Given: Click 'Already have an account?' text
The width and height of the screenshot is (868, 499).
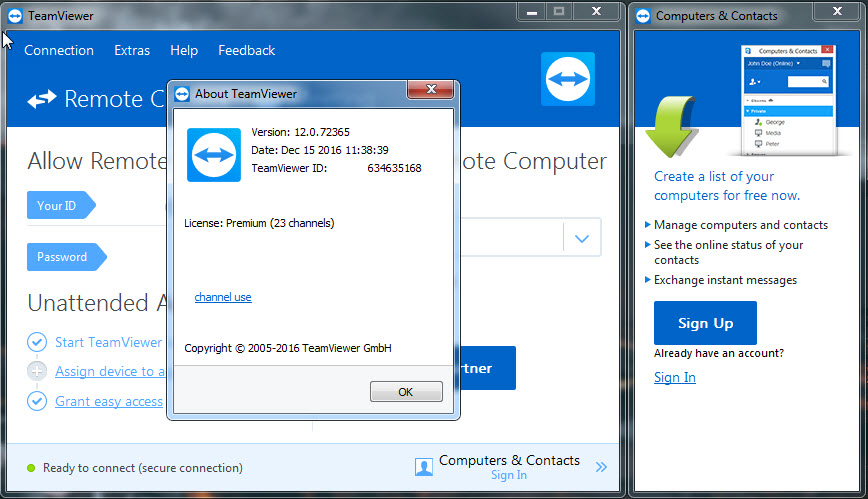Looking at the screenshot, I should pos(719,353).
